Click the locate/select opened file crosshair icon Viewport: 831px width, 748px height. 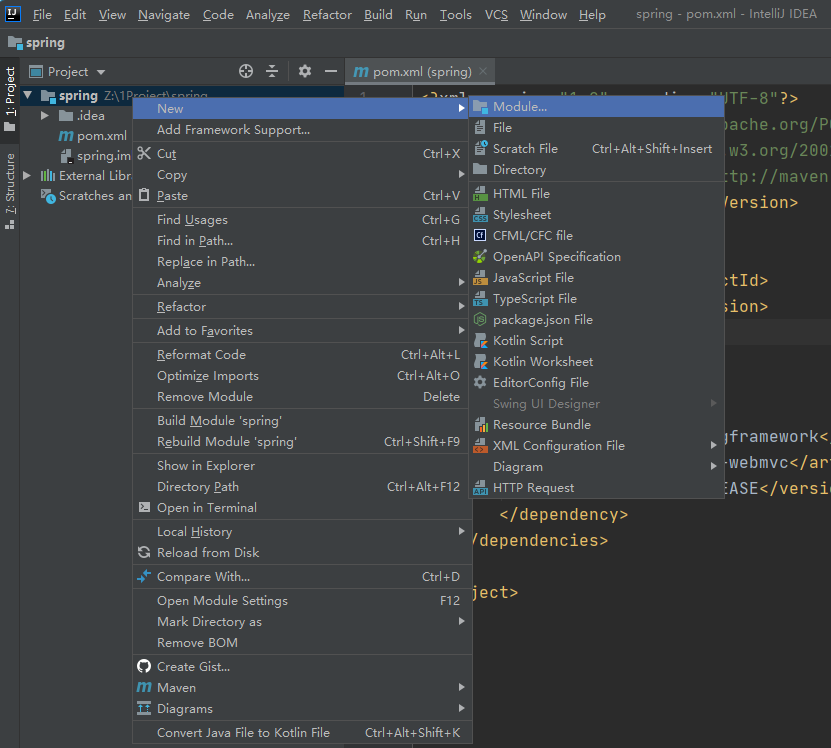click(x=246, y=71)
